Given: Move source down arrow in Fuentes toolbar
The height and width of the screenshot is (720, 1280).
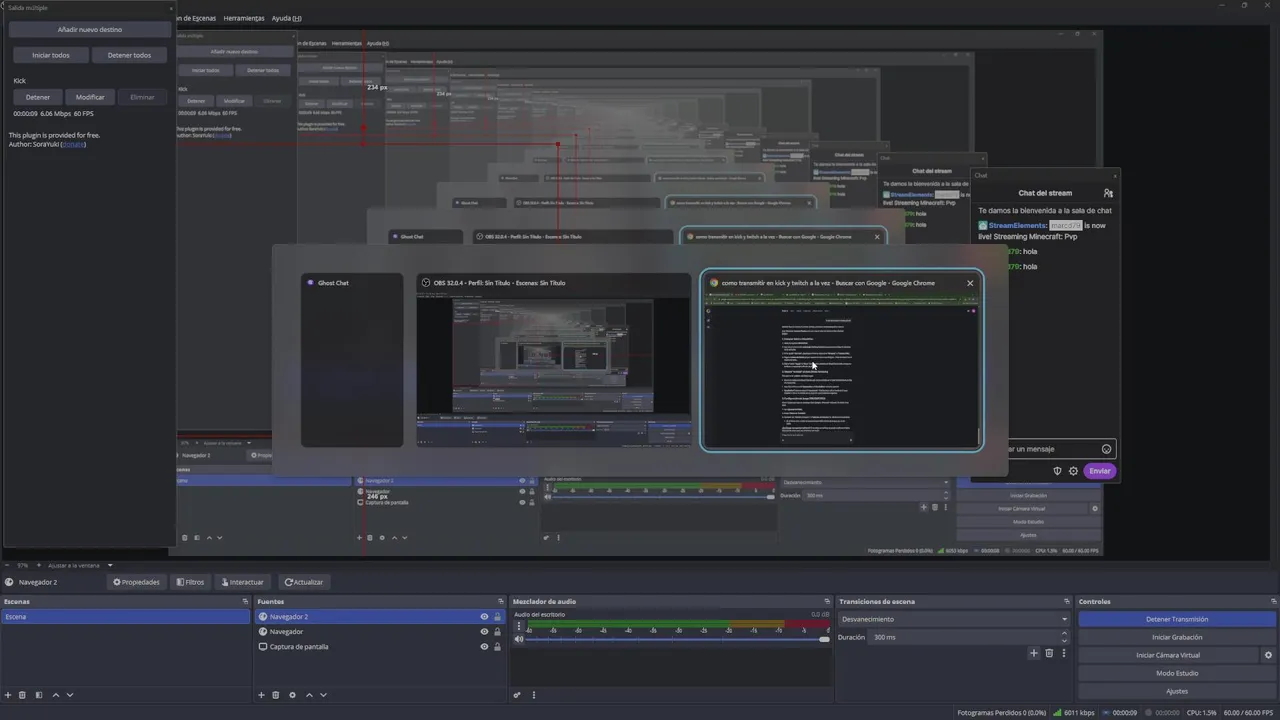Looking at the screenshot, I should coord(323,695).
